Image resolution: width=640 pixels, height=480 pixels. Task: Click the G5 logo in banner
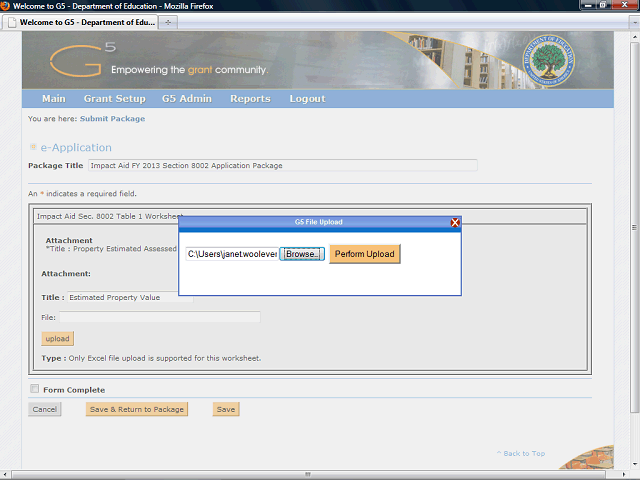83,60
